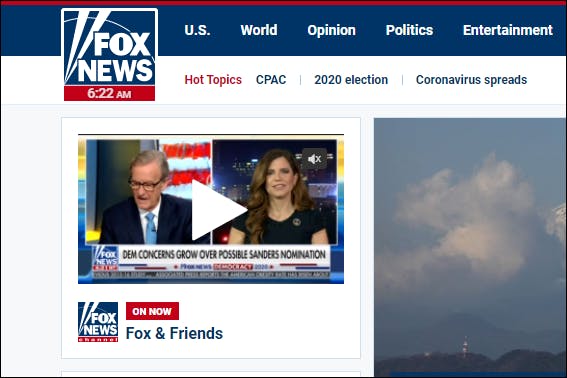Image resolution: width=567 pixels, height=378 pixels.
Task: Open the U.S. navigation section
Action: [197, 30]
